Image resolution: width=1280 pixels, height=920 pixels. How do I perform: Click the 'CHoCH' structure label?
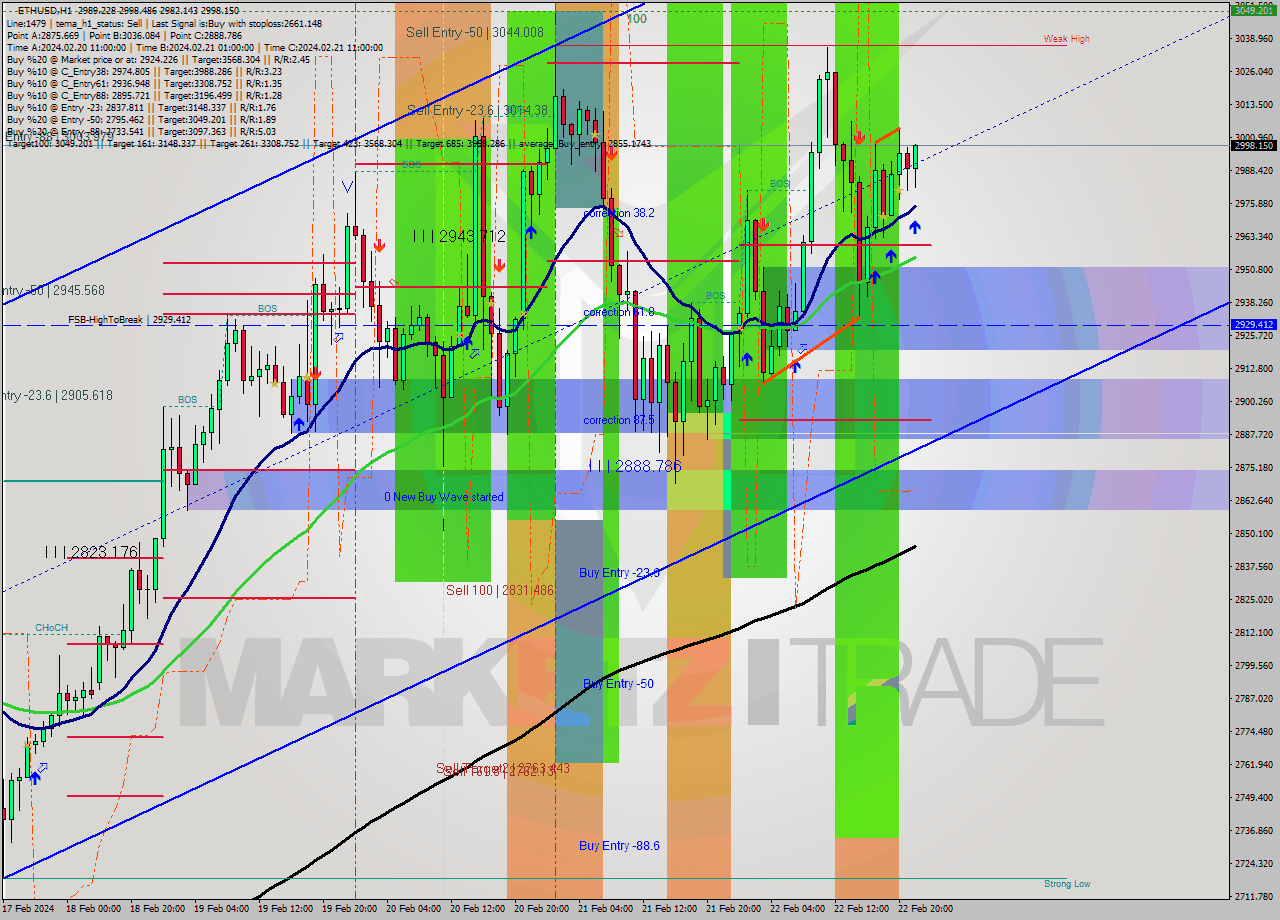51,628
